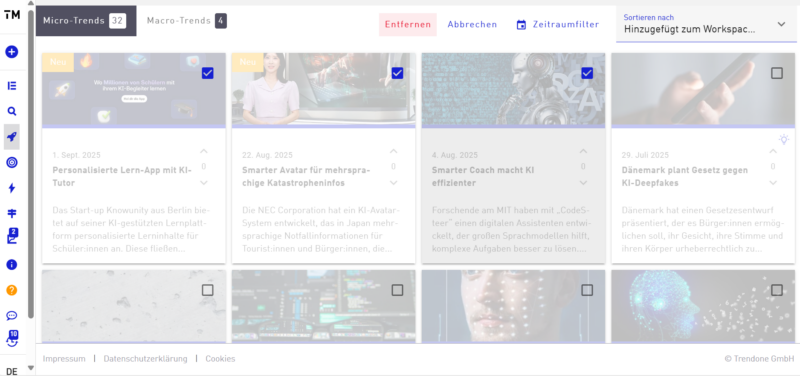Click the date '22. Aug. 2025'
Viewport: 800px width, 376px height.
tap(267, 155)
